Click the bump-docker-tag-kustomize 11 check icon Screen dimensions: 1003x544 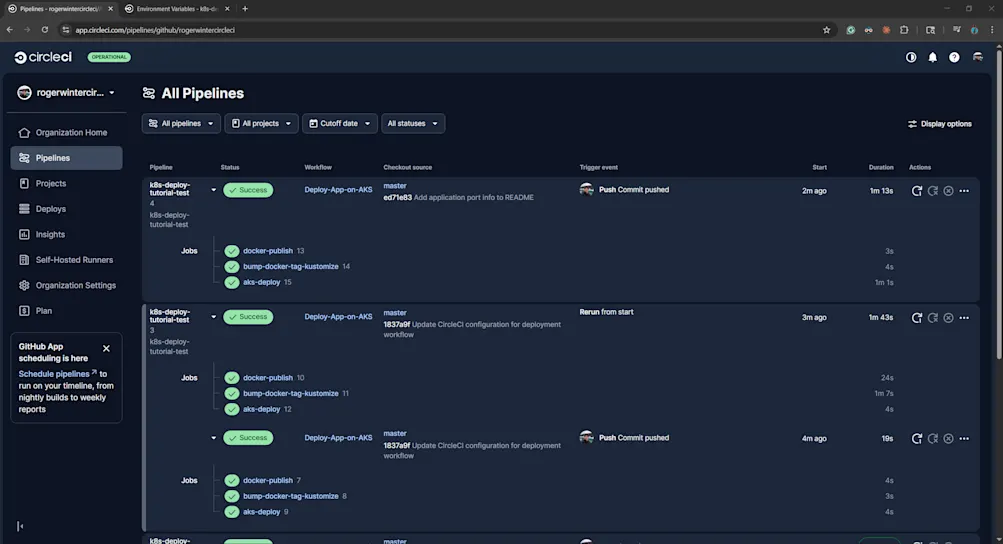click(232, 394)
